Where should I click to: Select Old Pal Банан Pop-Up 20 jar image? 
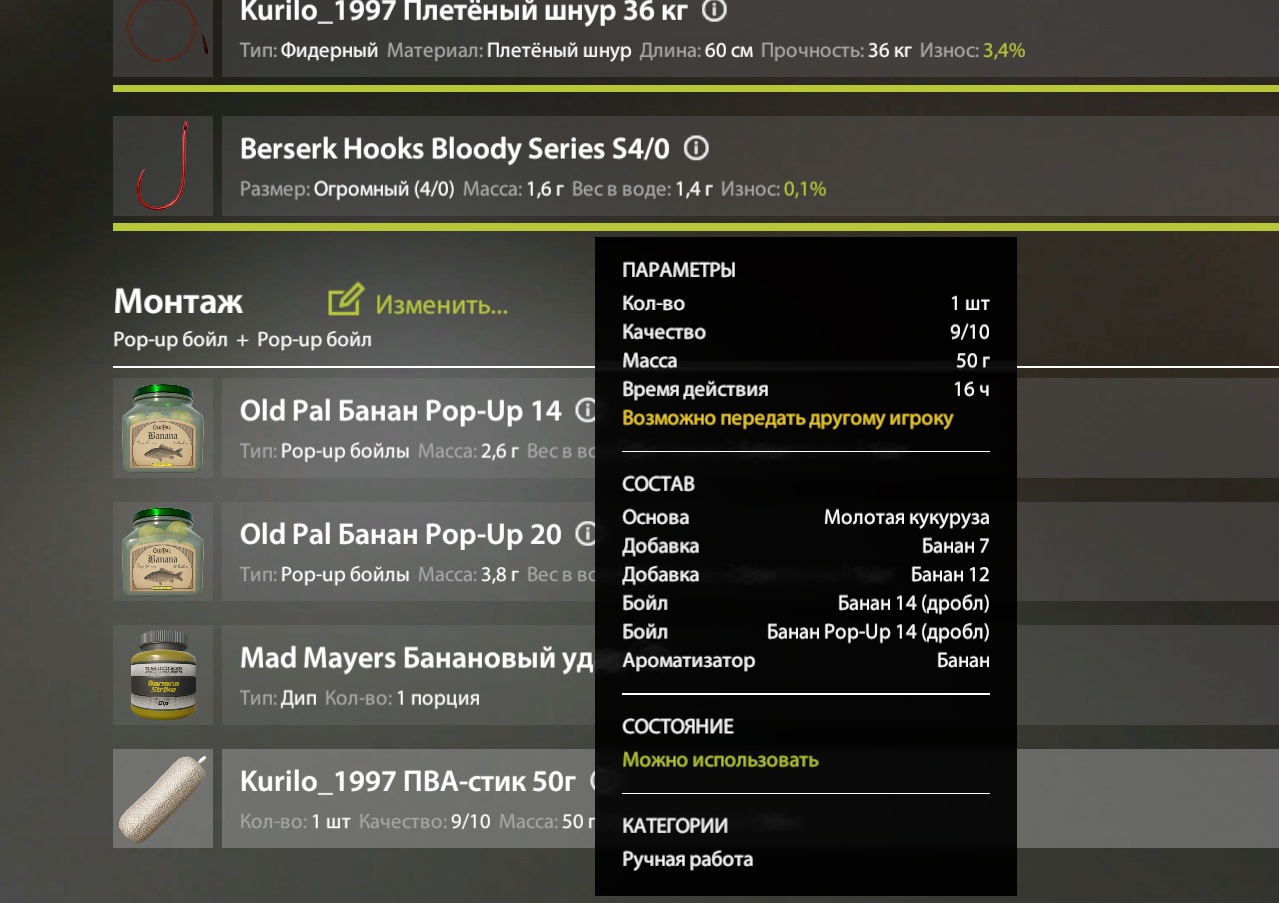click(163, 552)
